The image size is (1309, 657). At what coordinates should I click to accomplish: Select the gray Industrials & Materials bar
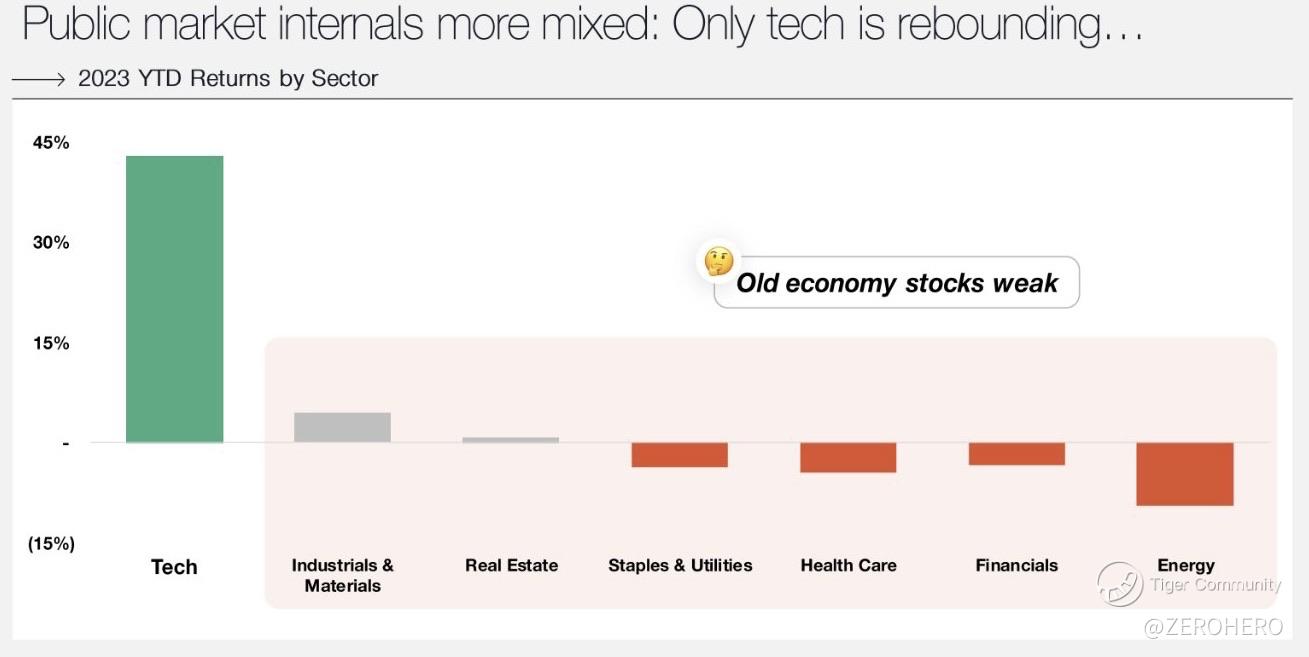342,427
